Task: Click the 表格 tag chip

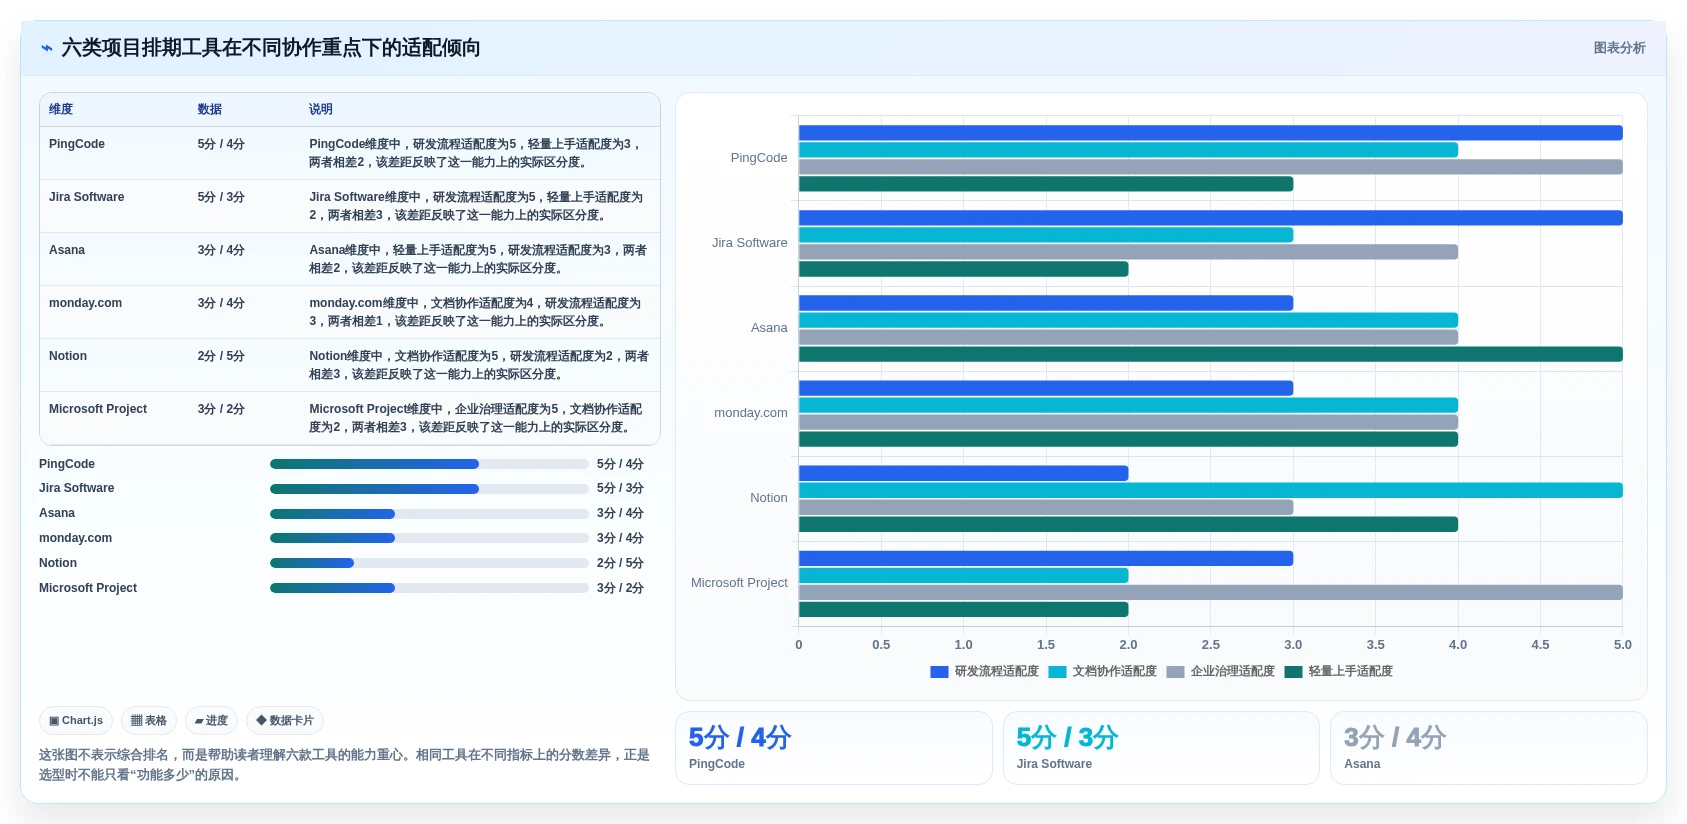Action: click(x=149, y=720)
